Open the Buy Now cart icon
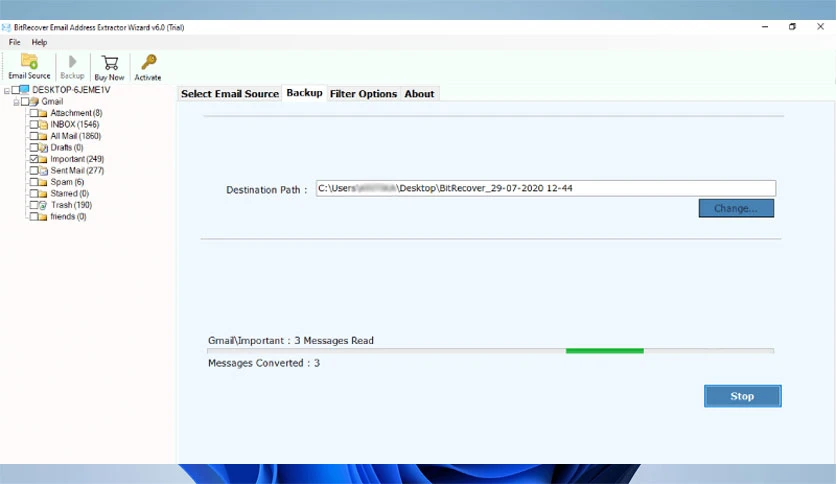This screenshot has height=484, width=836. tap(110, 62)
